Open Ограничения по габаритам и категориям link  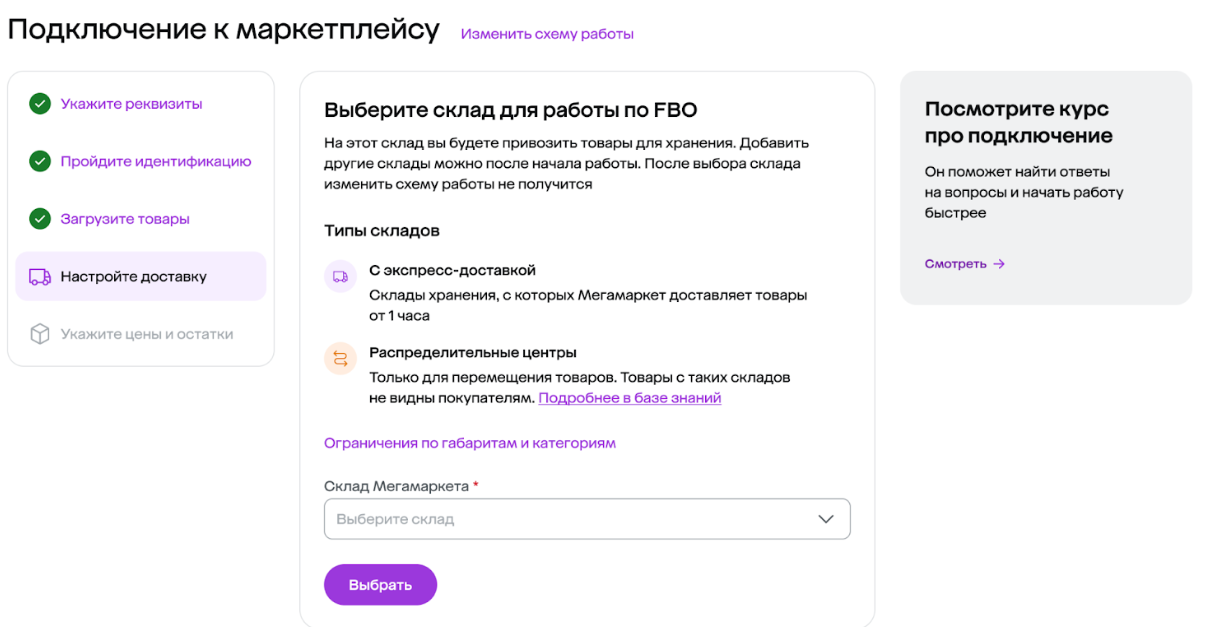click(x=470, y=443)
